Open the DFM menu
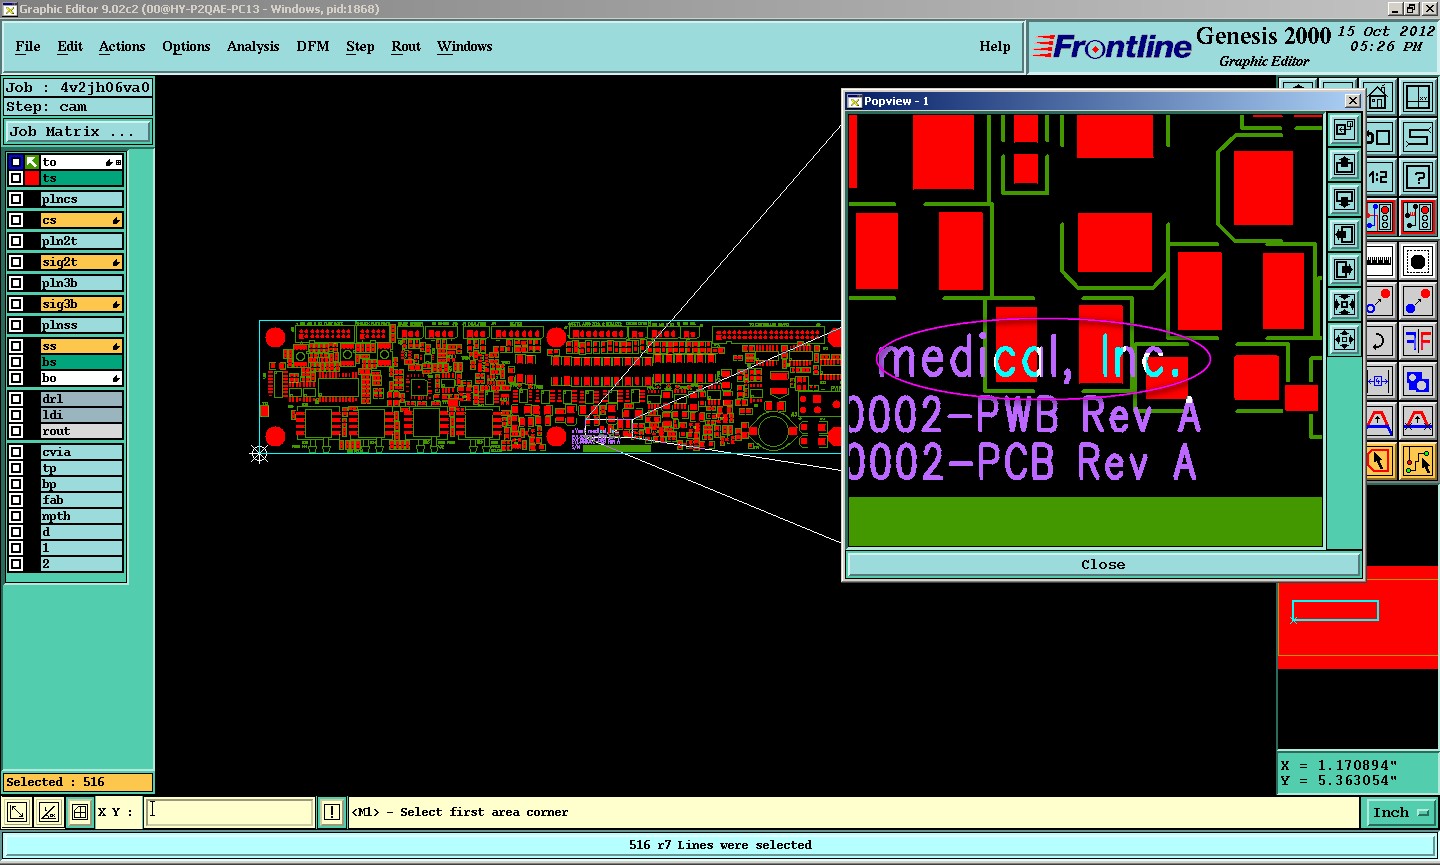Image resolution: width=1440 pixels, height=865 pixels. pyautogui.click(x=313, y=46)
